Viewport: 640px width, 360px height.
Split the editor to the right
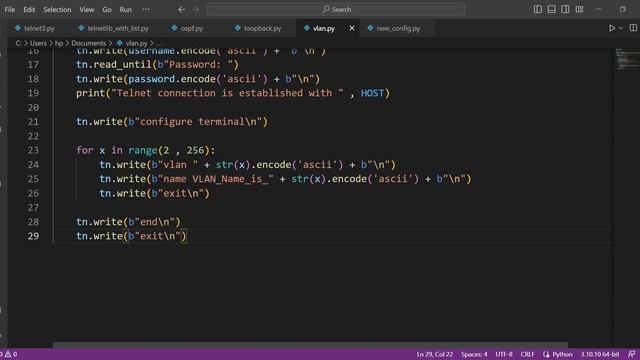[x=633, y=28]
